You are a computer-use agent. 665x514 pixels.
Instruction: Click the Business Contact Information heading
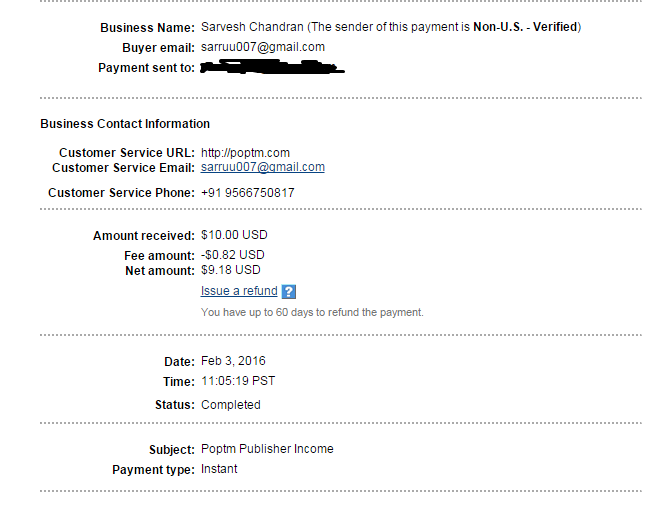tap(125, 124)
